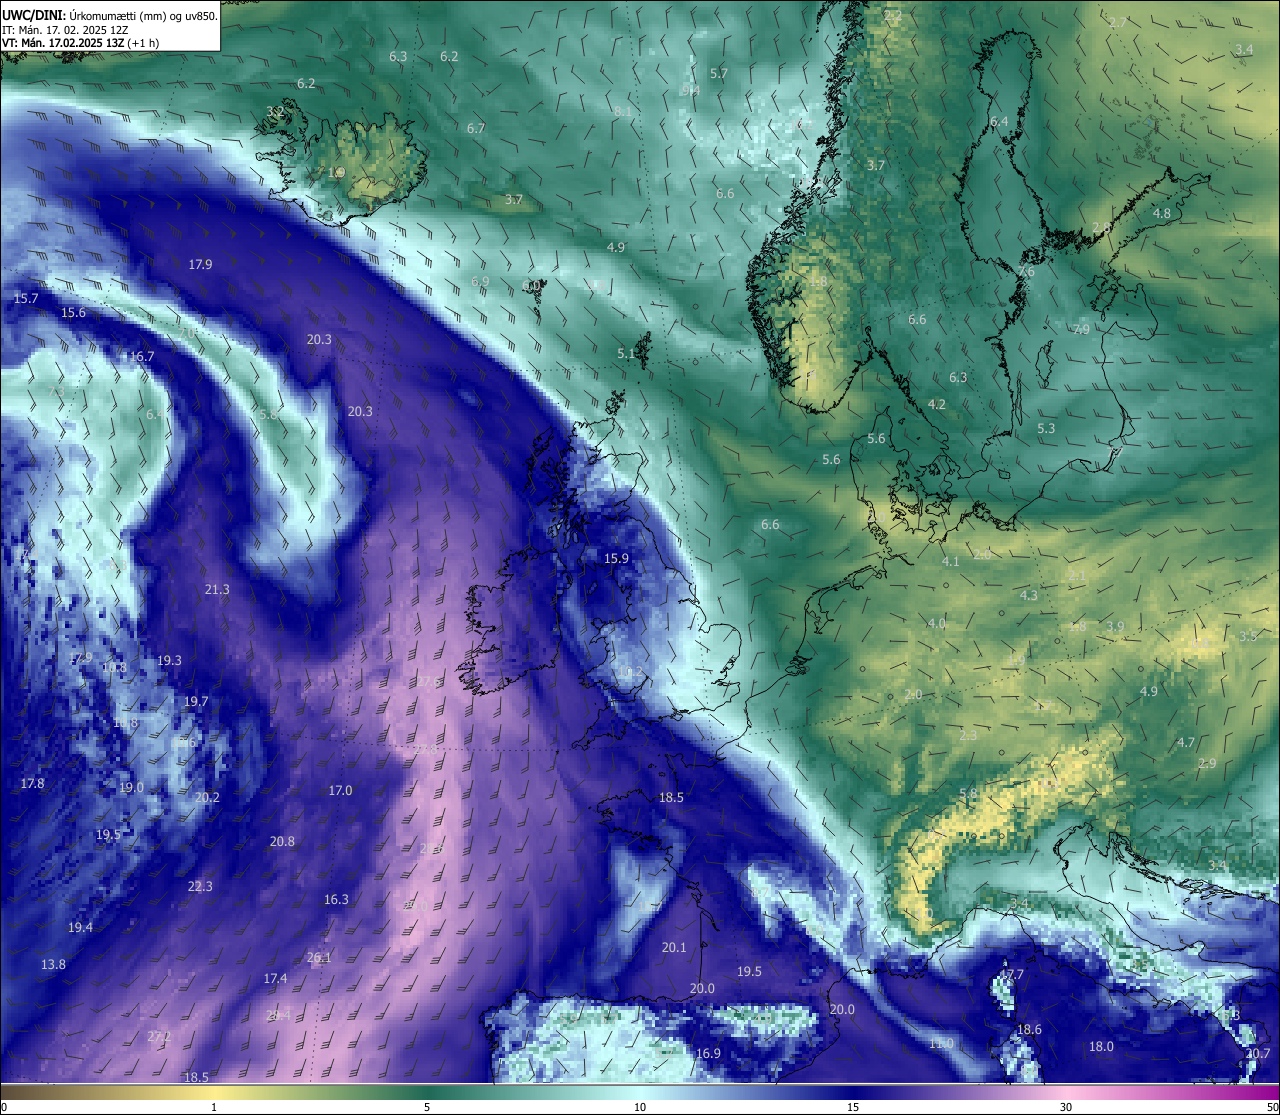Select the map value 17.4
Screen dimensions: 1280x1115
tap(275, 979)
